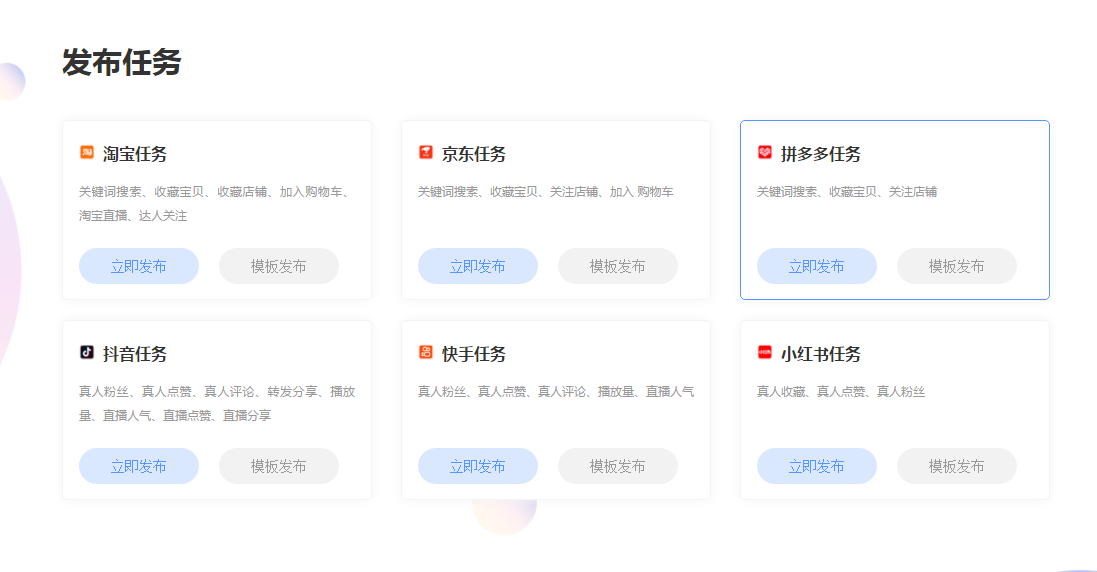Click the Kuaishou icon beside 快手任务
This screenshot has width=1097, height=572.
[426, 353]
